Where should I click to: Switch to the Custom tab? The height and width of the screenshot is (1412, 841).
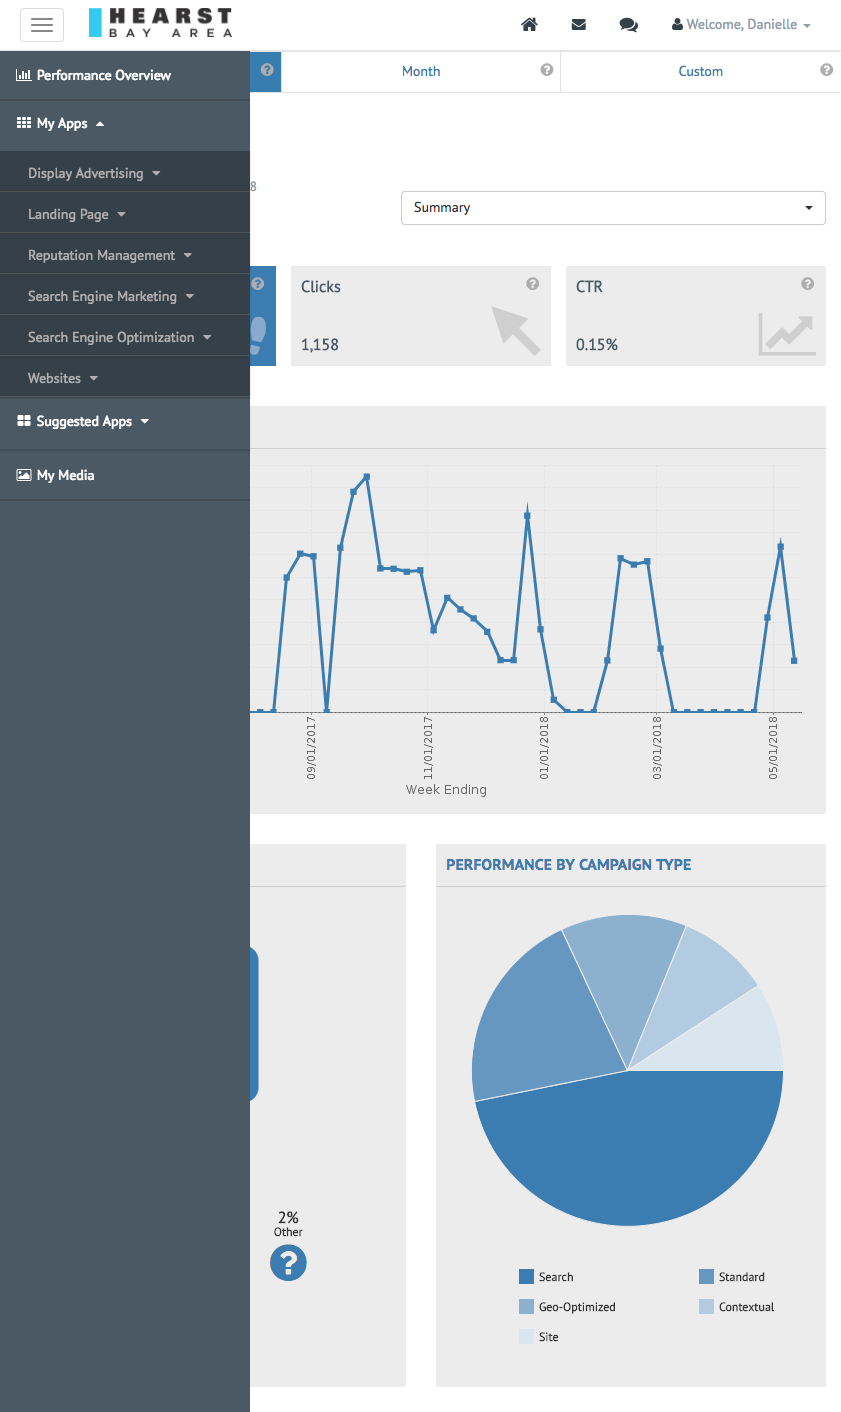point(700,71)
